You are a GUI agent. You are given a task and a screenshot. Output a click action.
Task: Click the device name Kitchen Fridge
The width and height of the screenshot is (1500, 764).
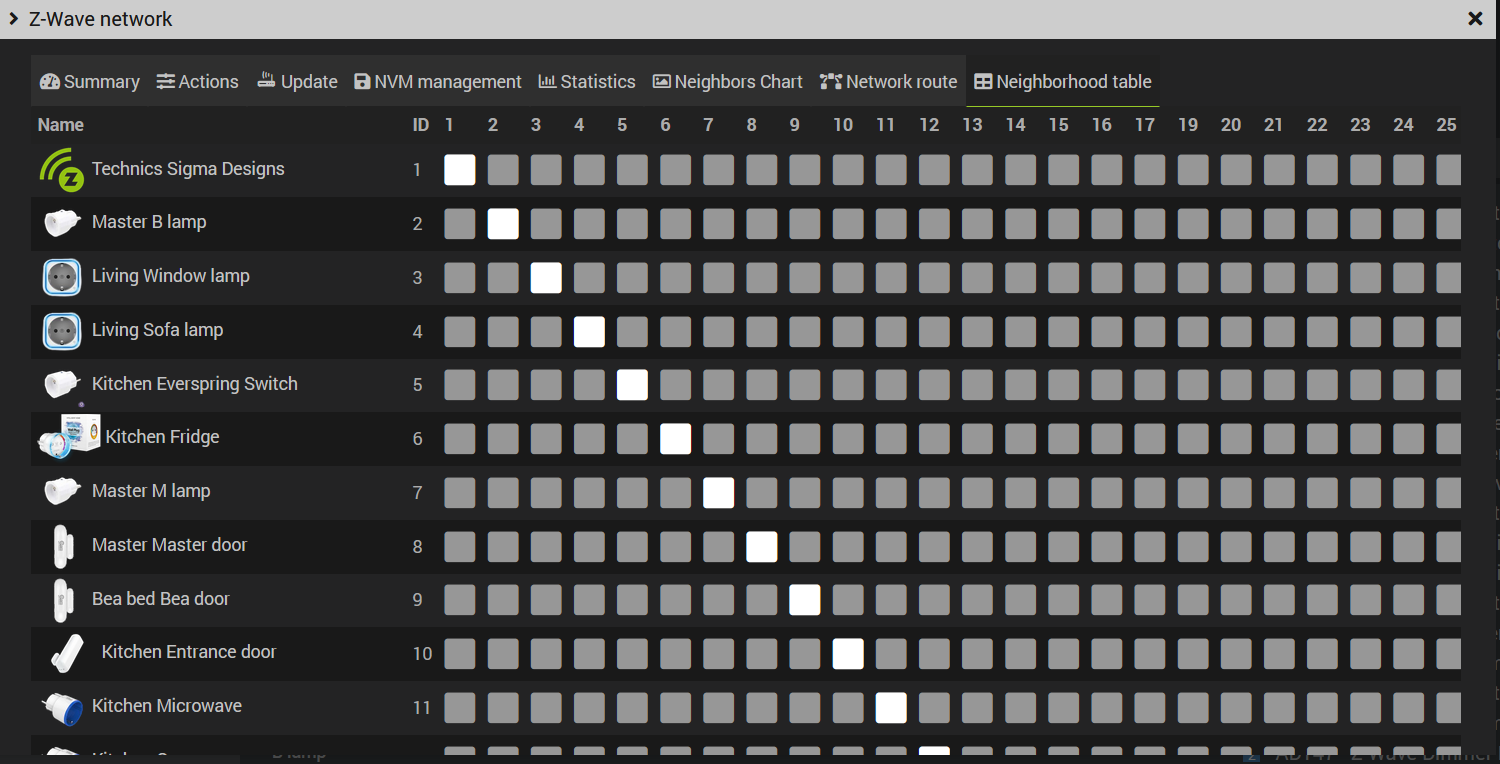162,437
